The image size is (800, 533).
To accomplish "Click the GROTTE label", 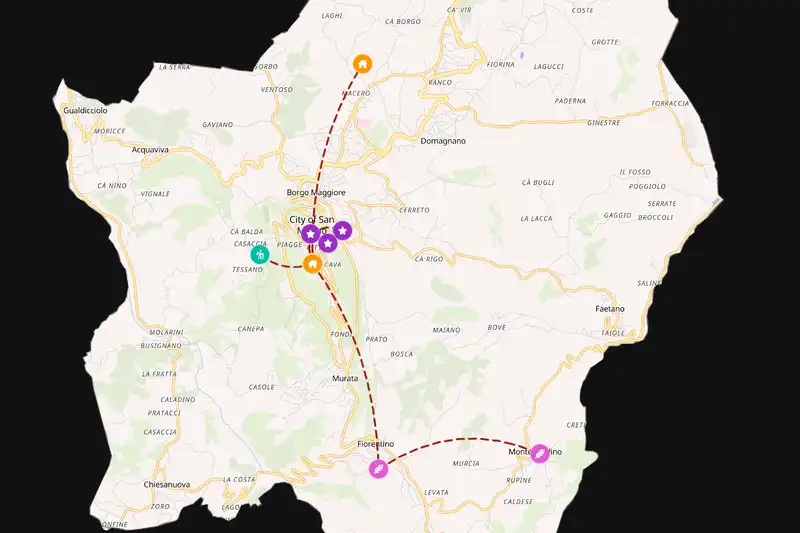I will point(605,42).
